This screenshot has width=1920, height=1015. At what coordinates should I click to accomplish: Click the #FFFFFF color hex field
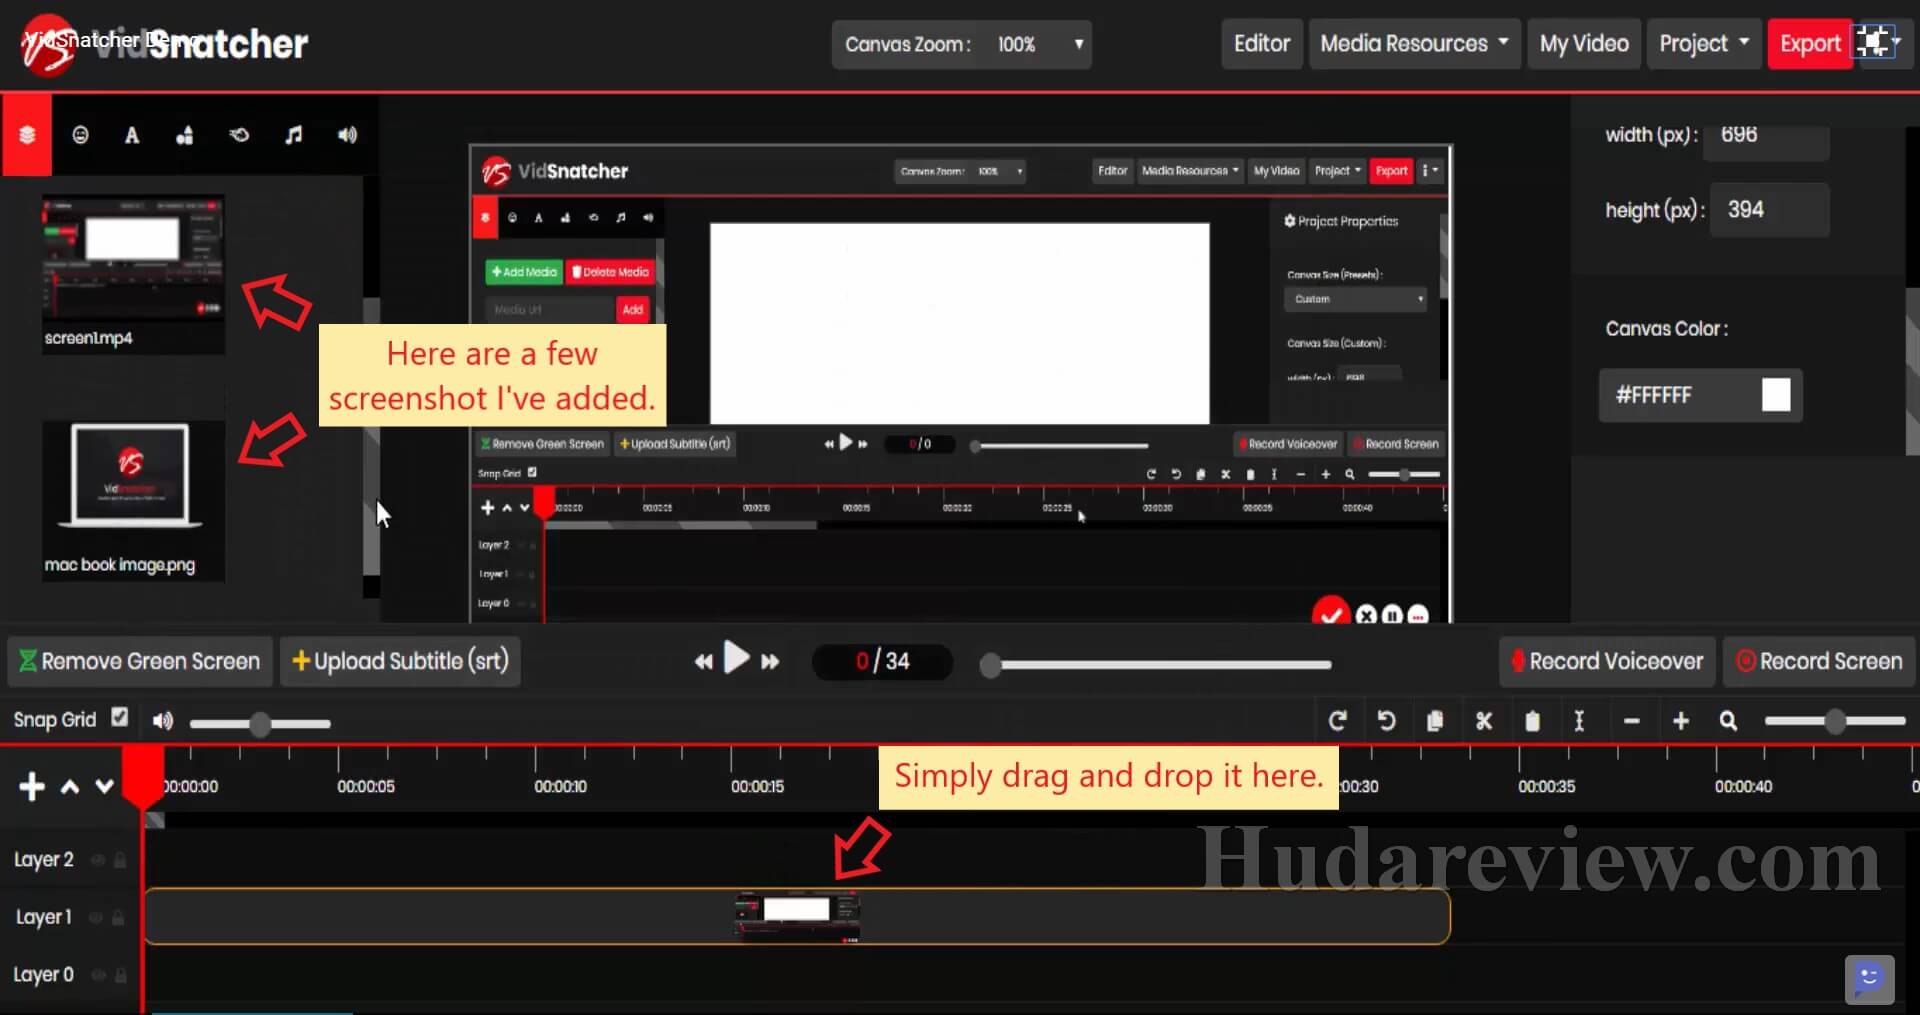coord(1680,395)
